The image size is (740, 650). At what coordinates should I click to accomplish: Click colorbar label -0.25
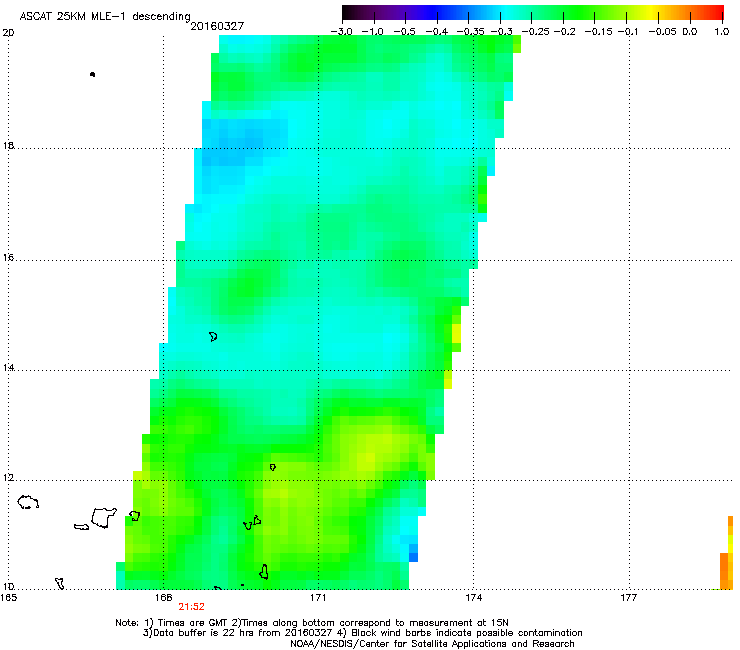(535, 32)
